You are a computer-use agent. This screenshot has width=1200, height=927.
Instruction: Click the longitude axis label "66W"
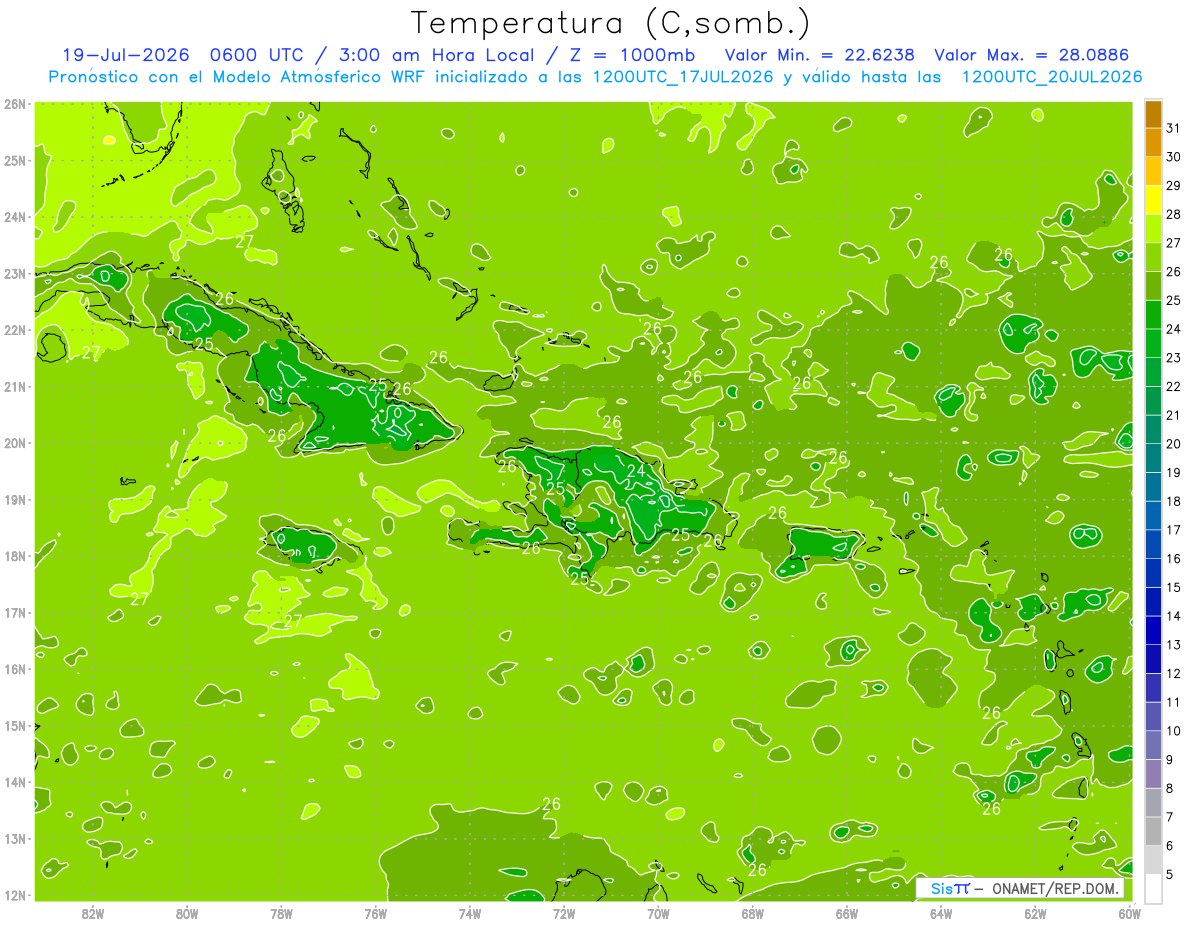[x=847, y=913]
